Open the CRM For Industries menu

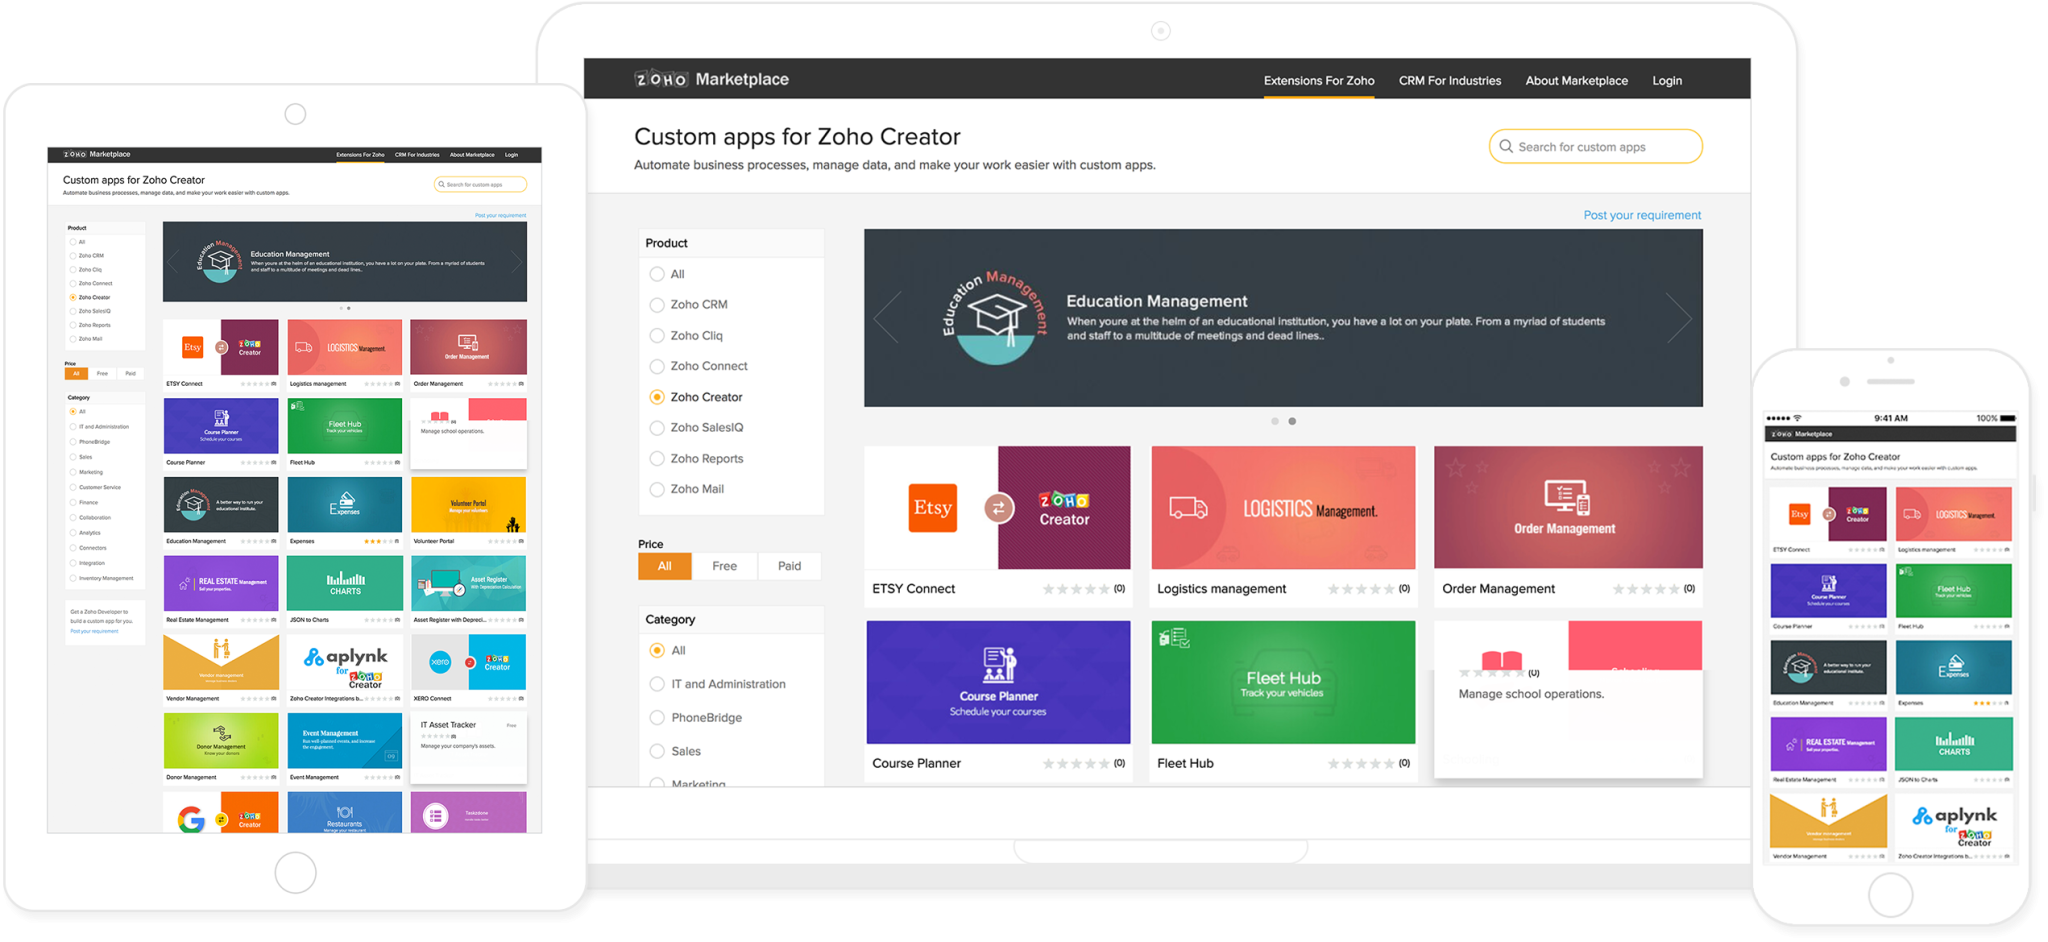[1449, 80]
